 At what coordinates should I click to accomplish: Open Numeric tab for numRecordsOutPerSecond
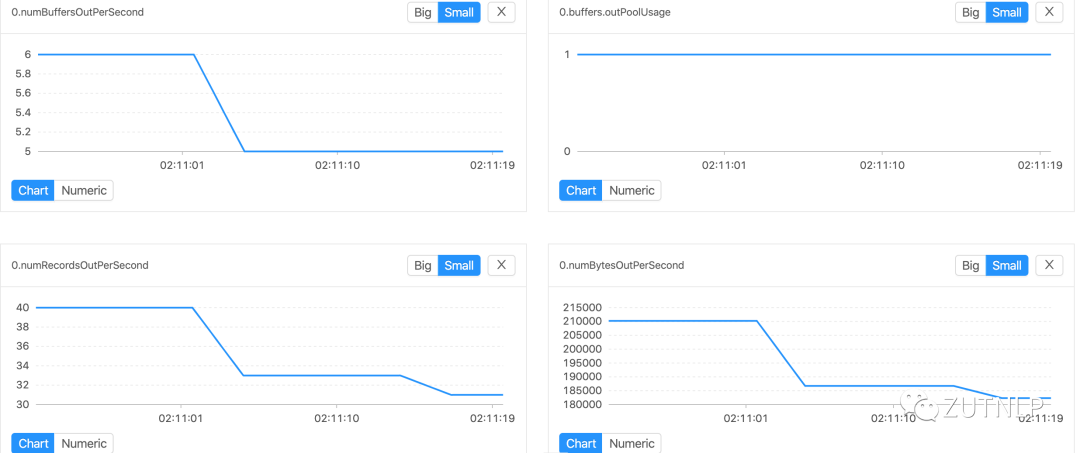pos(84,443)
